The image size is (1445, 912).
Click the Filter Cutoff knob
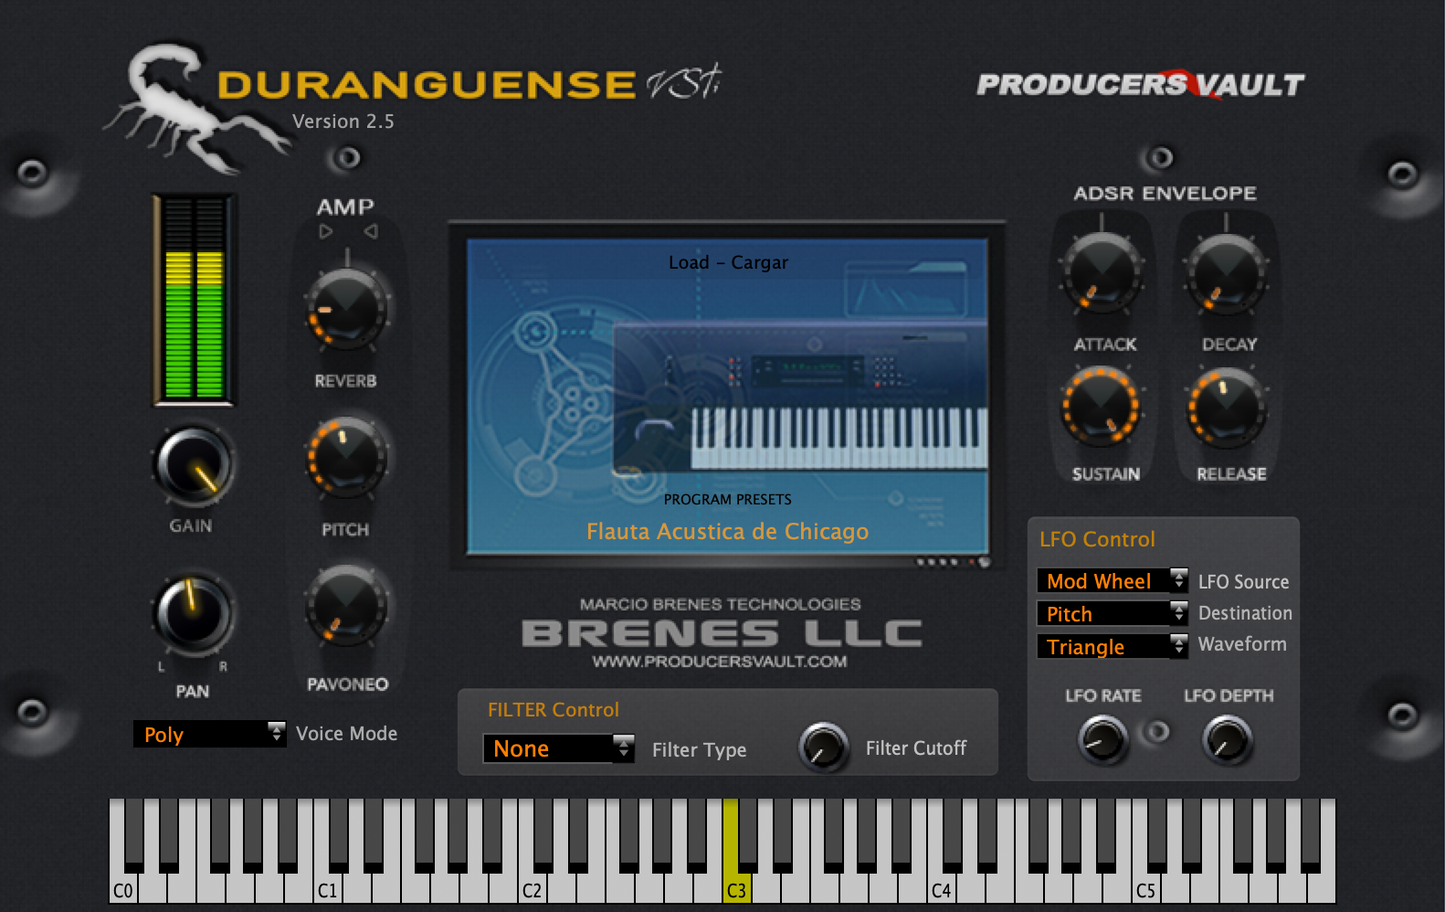point(823,747)
